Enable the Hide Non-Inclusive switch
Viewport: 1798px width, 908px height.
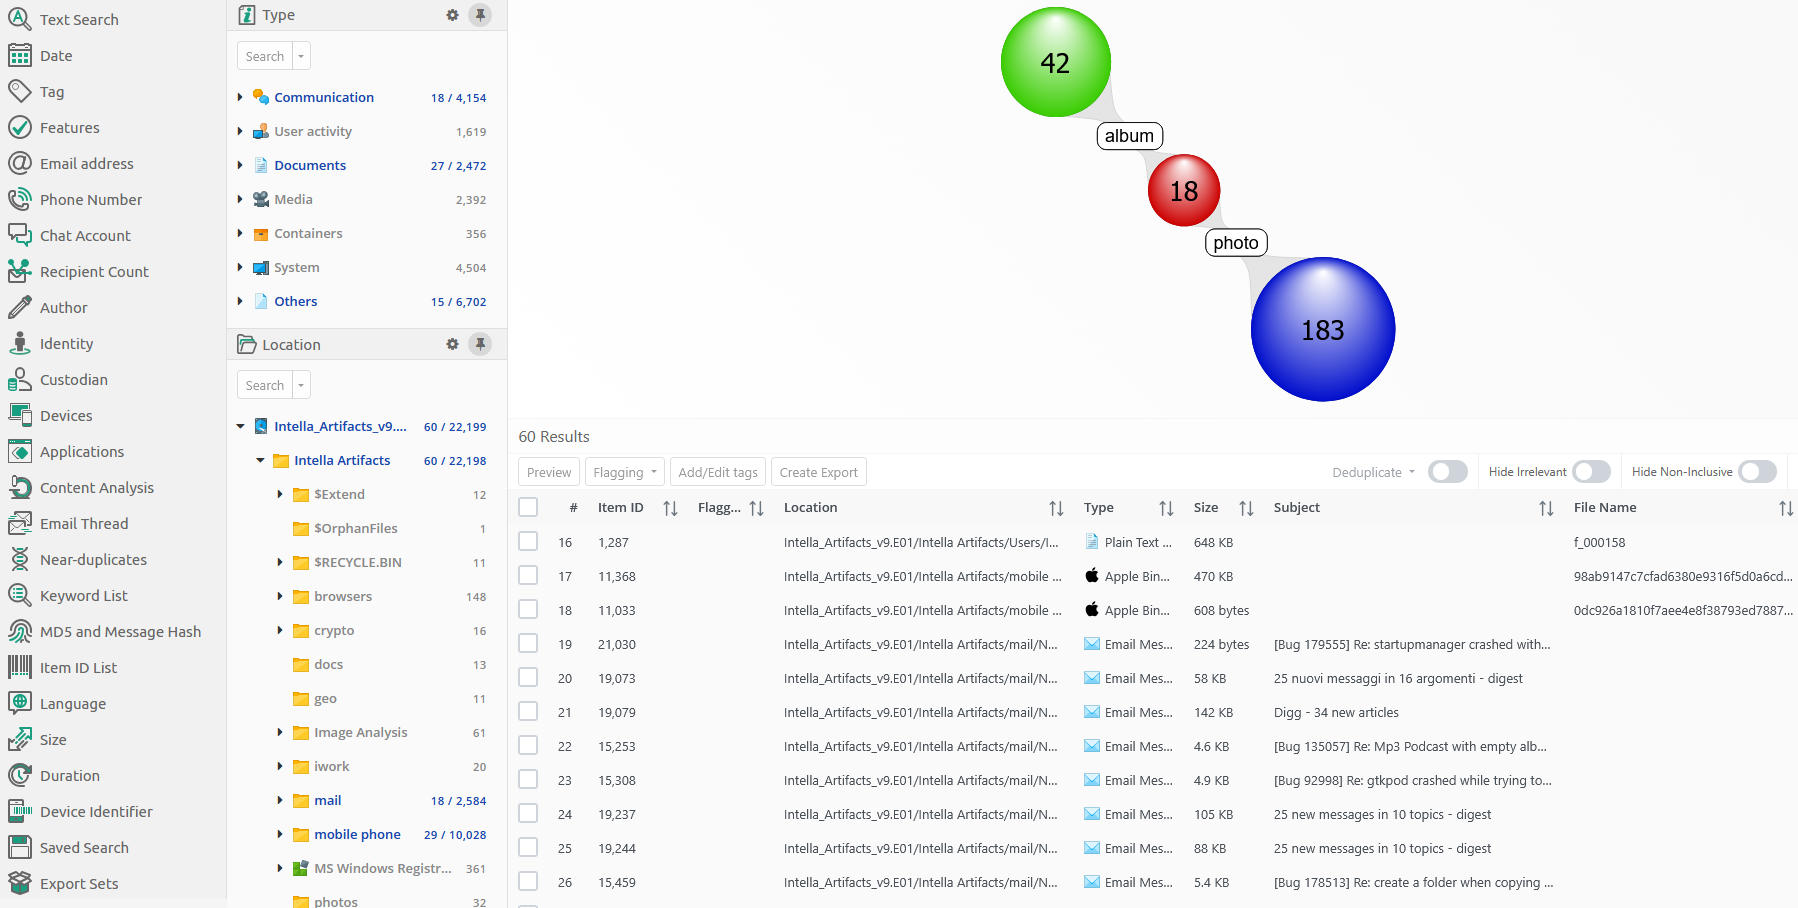click(1756, 472)
